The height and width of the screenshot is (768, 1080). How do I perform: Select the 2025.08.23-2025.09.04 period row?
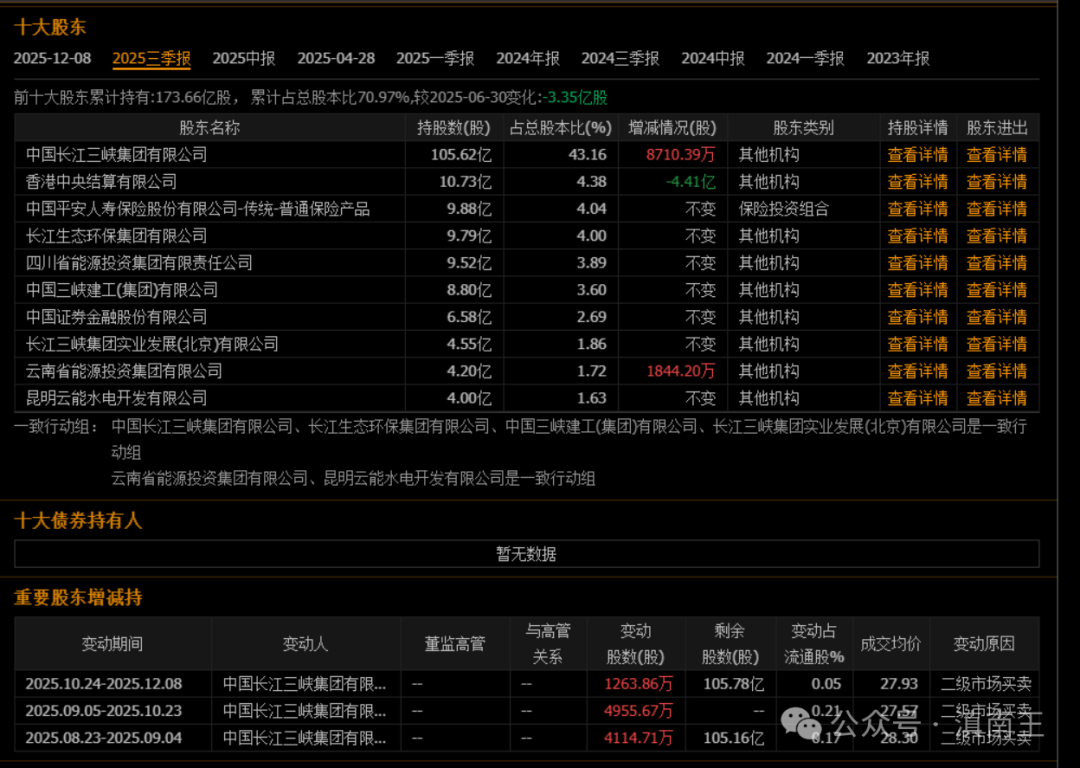click(x=526, y=738)
